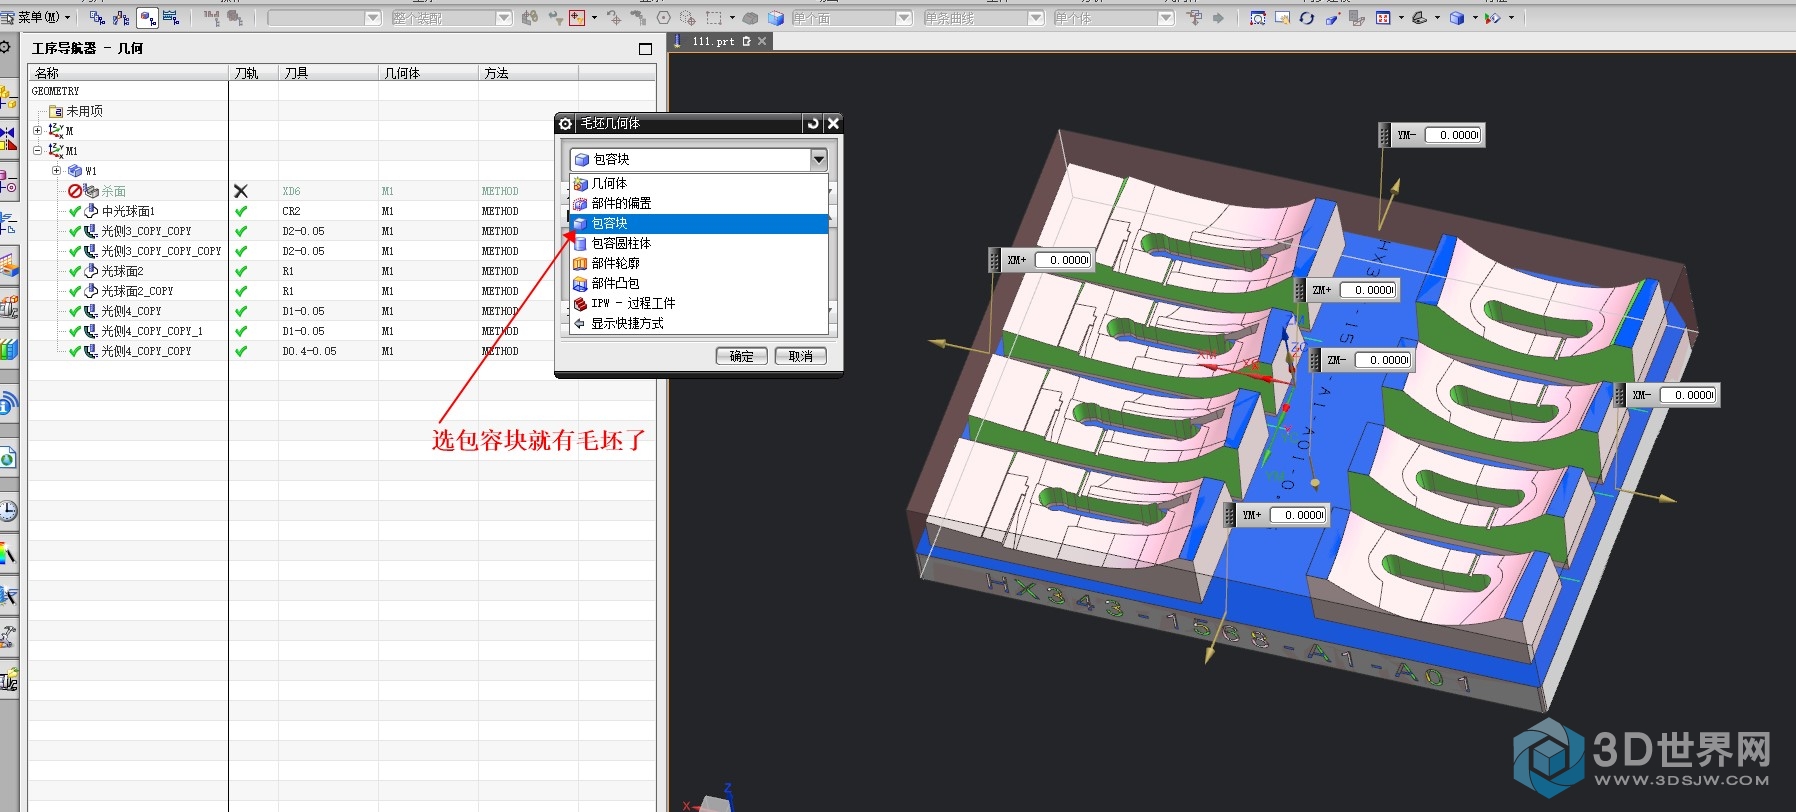This screenshot has height=812, width=1796.
Task: Switch to Machining Method view icon
Action: pyautogui.click(x=171, y=17)
